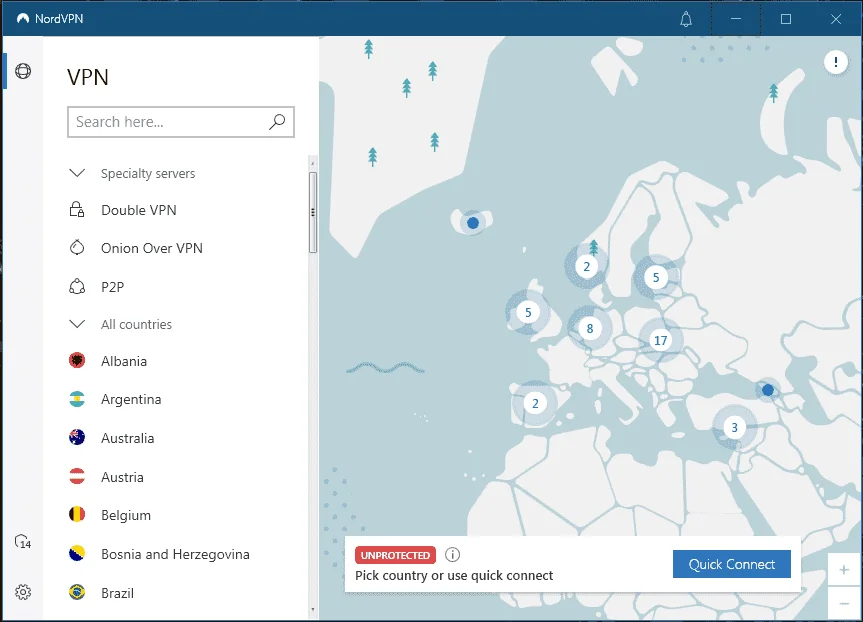Screen dimensions: 863x622
Task: Select the 2-server cluster over Norway
Action: pos(586,267)
